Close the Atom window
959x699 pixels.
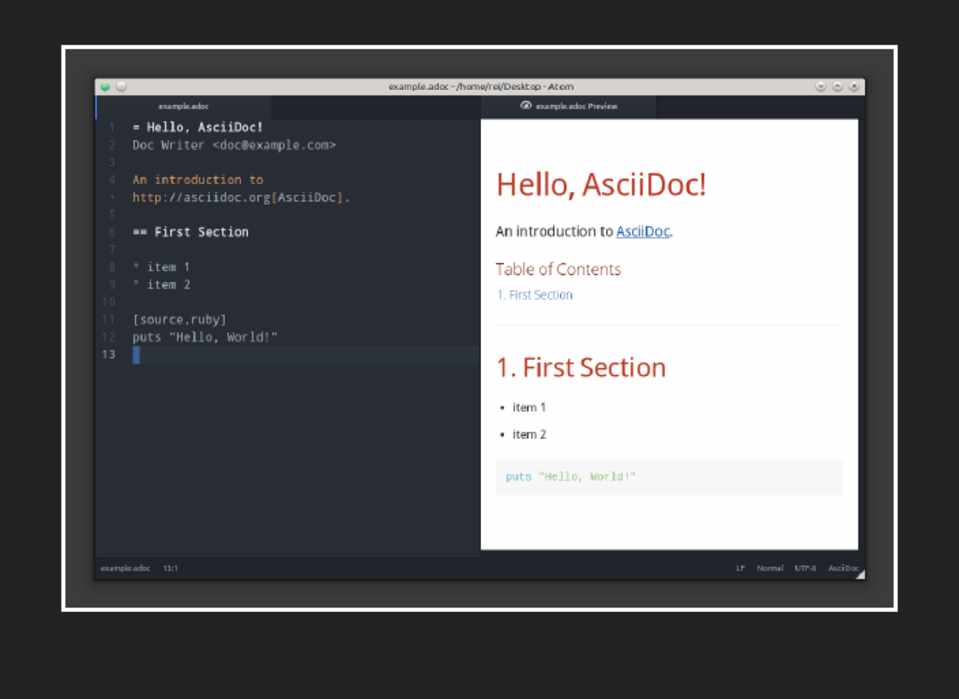pos(853,87)
